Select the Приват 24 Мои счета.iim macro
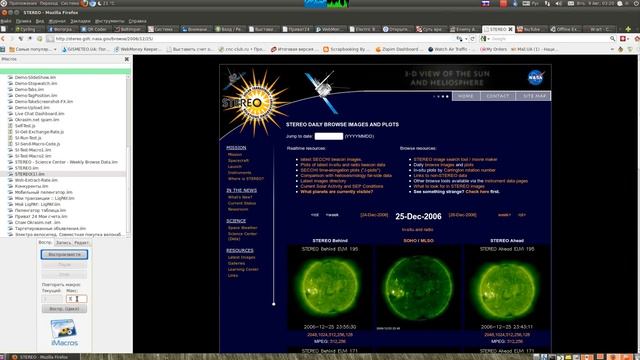 41,216
